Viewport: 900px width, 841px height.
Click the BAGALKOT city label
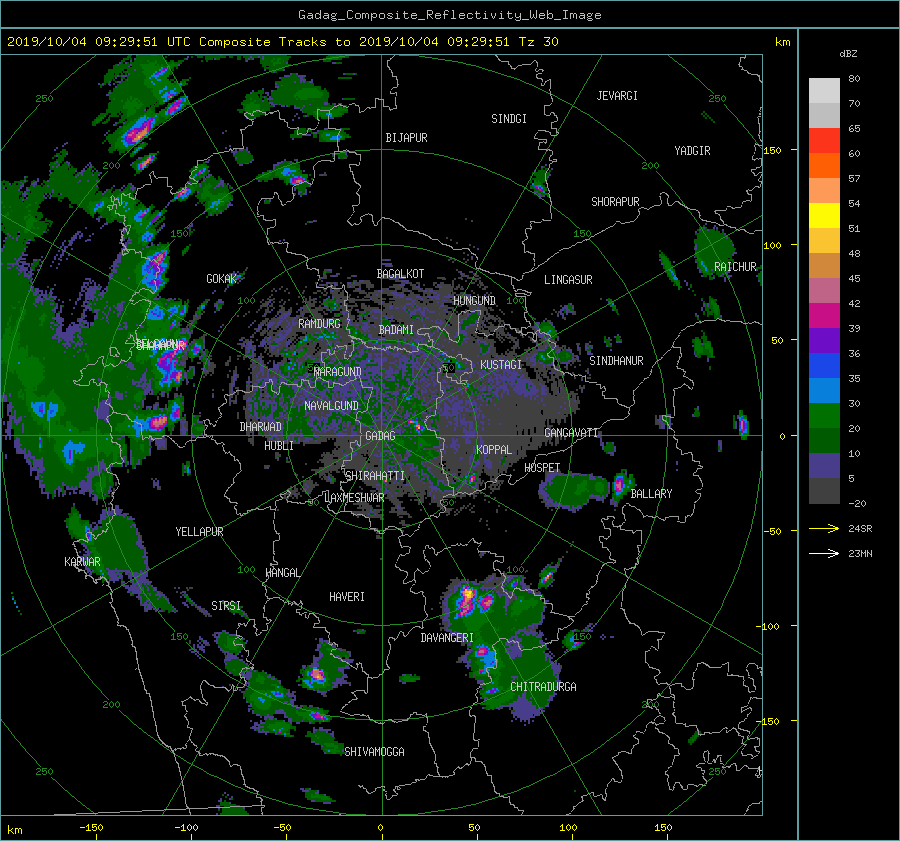pyautogui.click(x=400, y=274)
